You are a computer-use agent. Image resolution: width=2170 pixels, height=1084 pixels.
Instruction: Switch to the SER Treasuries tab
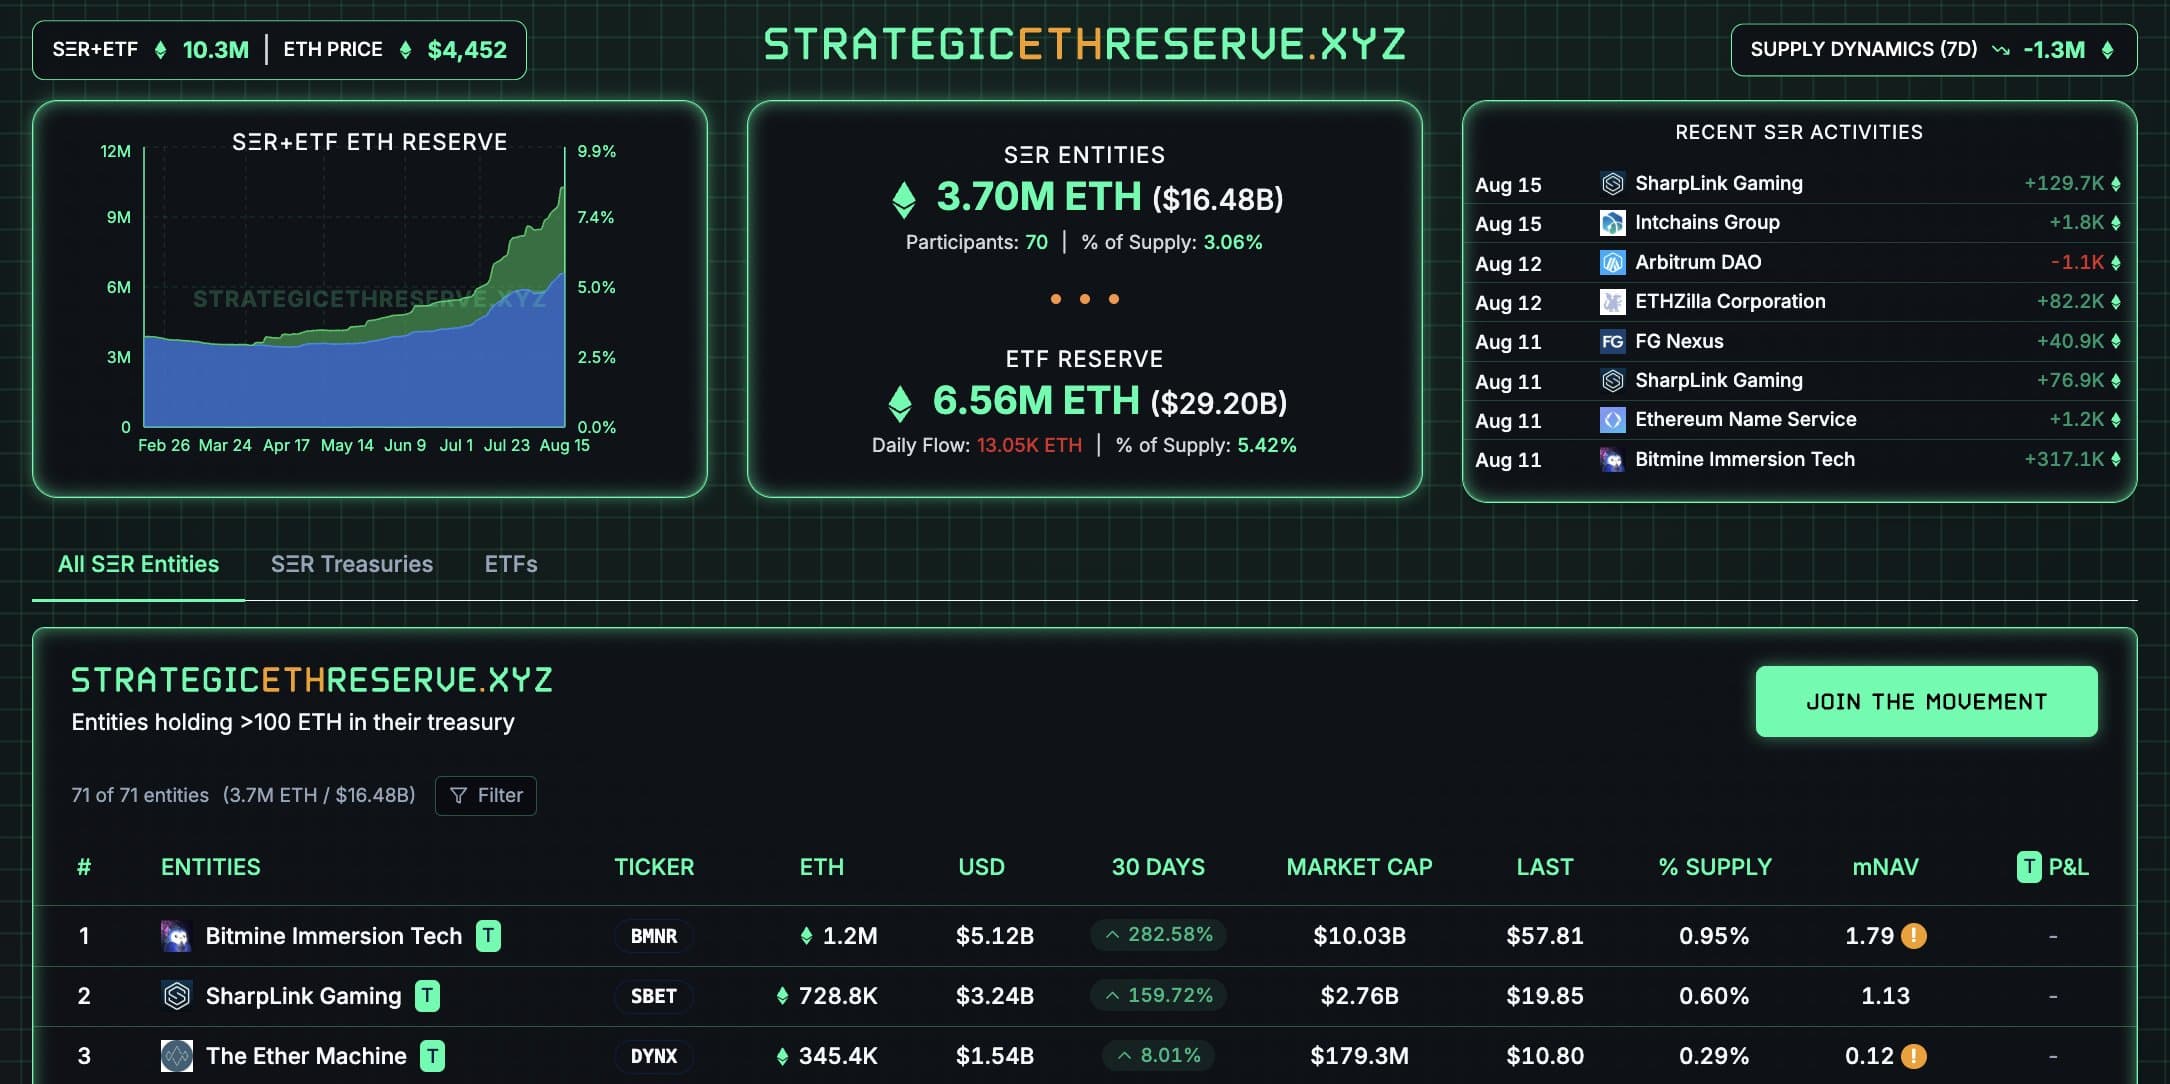[351, 564]
